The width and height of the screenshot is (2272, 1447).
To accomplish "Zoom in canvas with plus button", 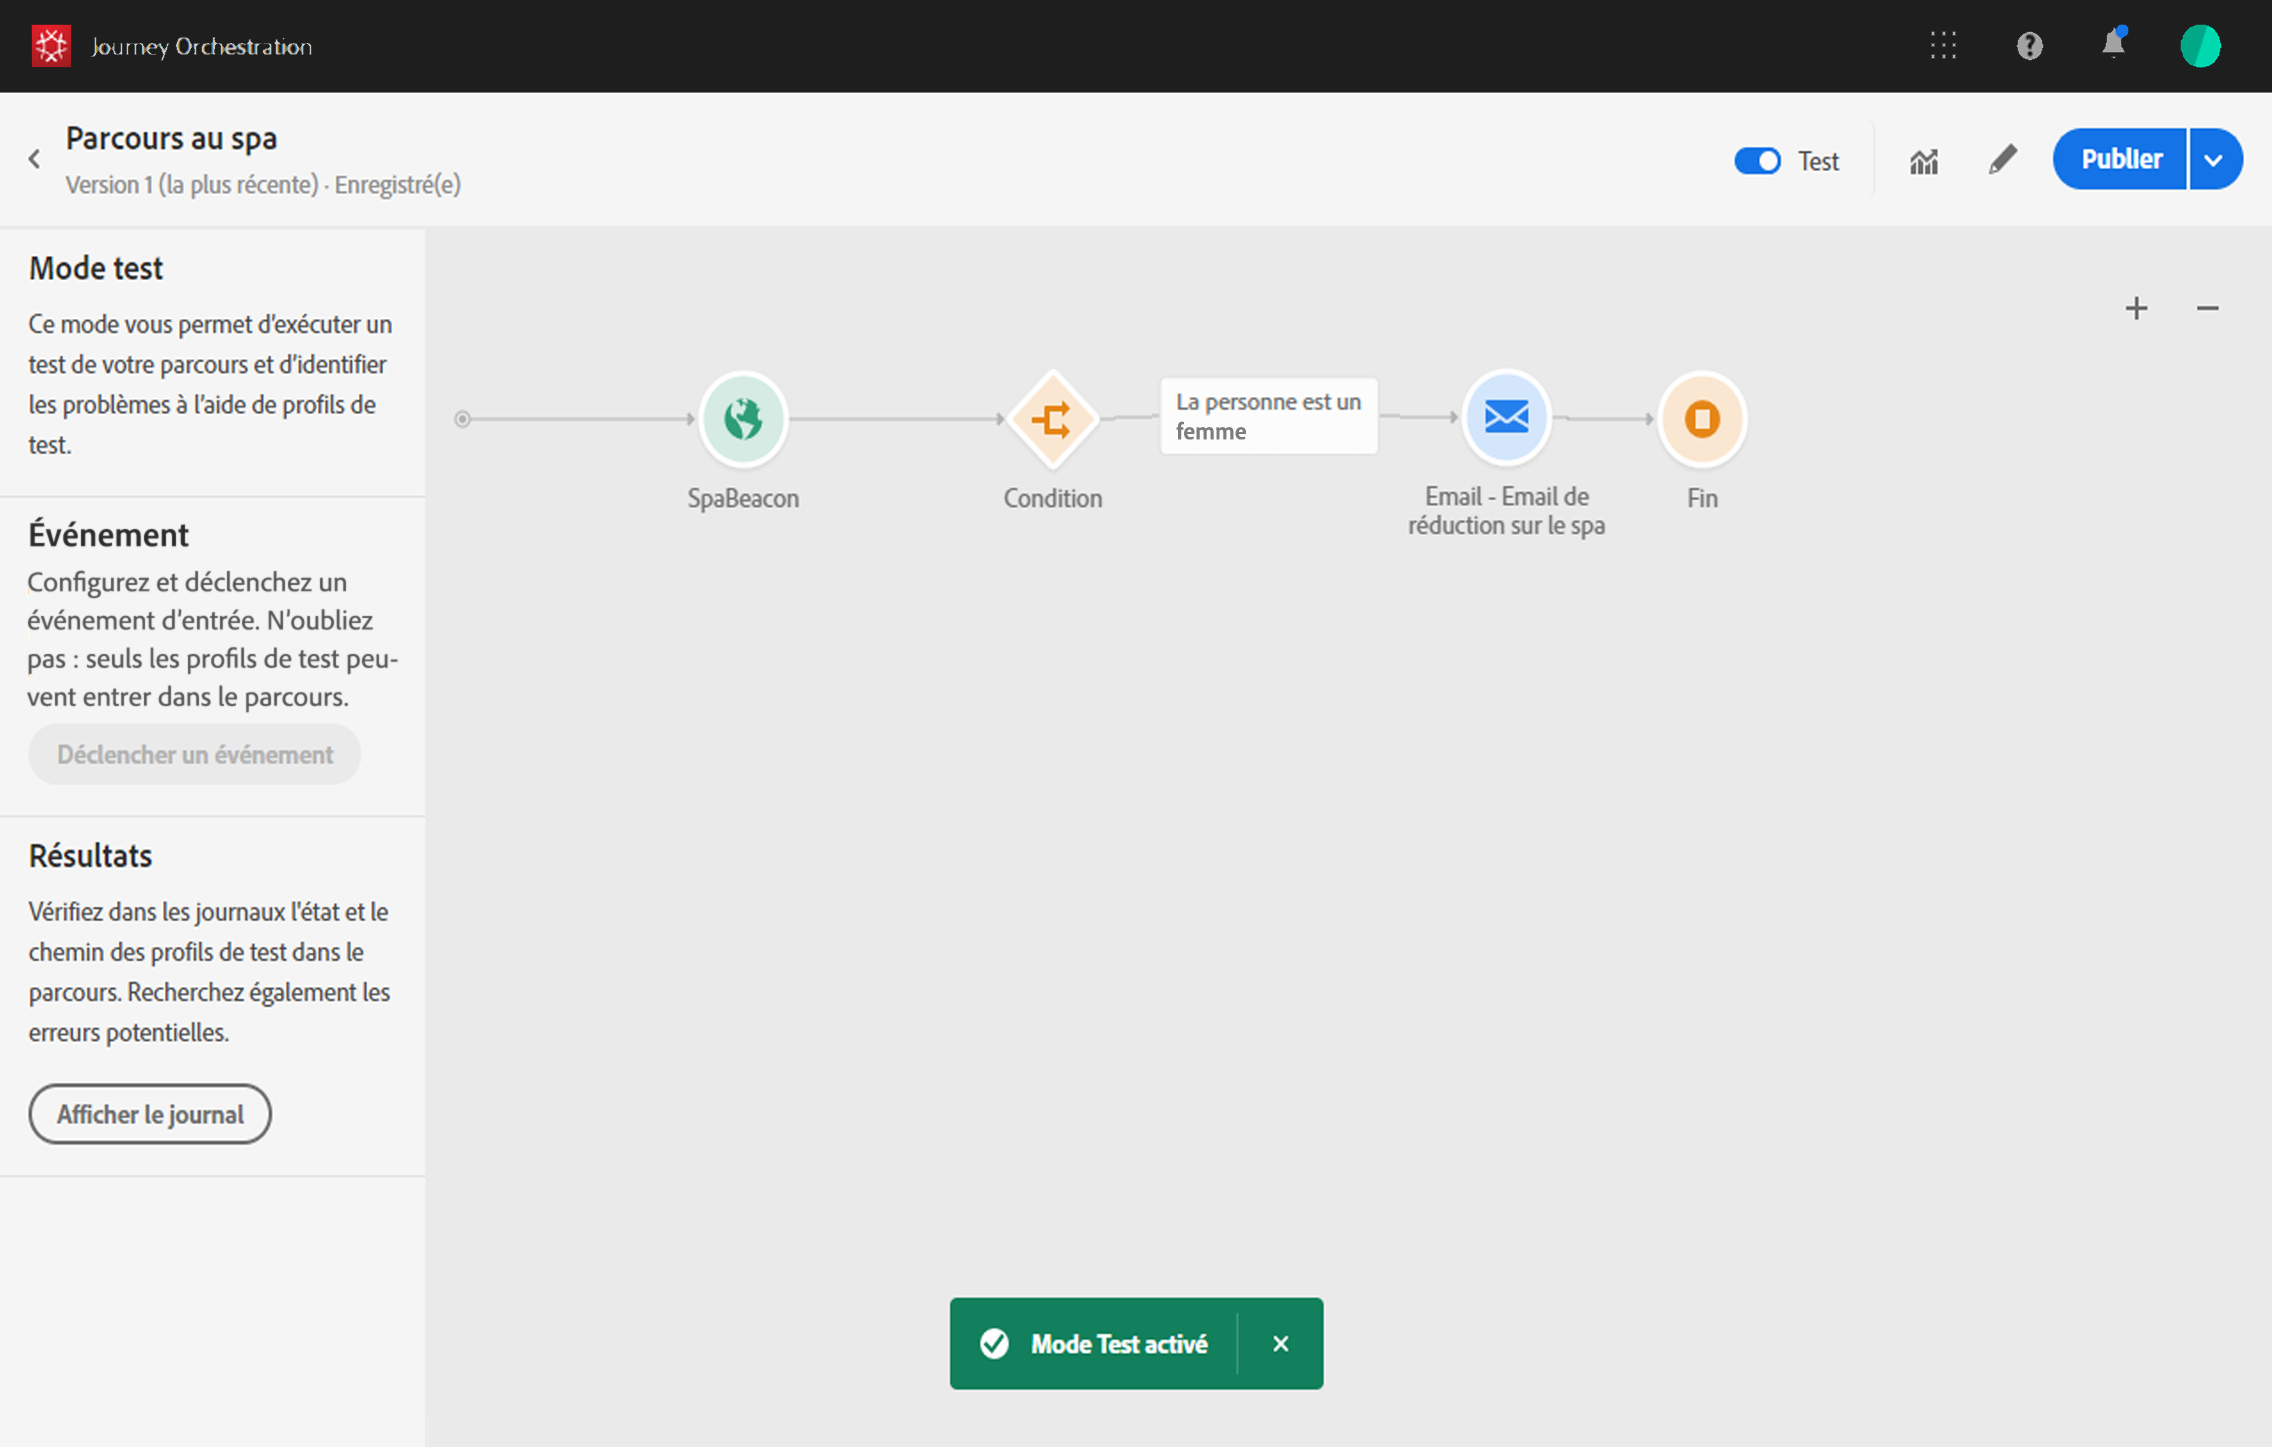I will pos(2136,308).
